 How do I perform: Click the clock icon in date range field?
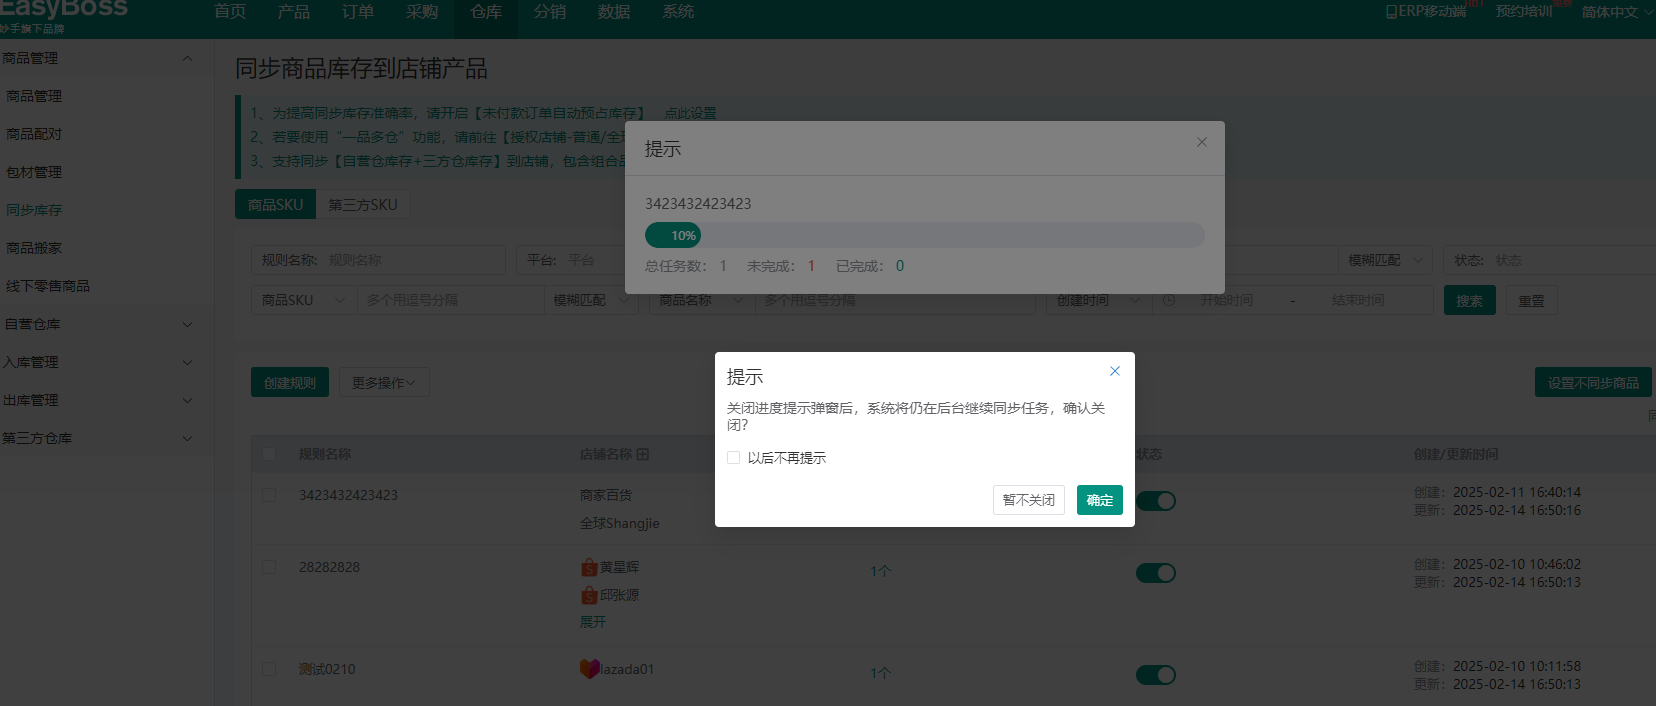pos(1169,300)
